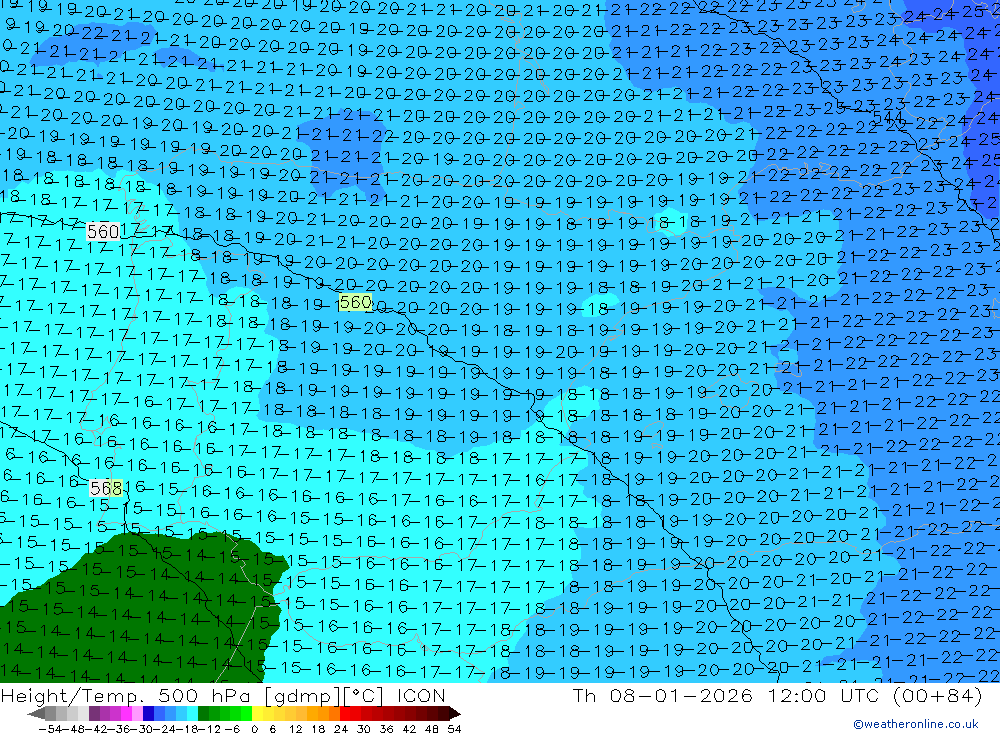Screen dimensions: 1000x733
Task: Click the '0' legend scale value
Action: click(254, 729)
